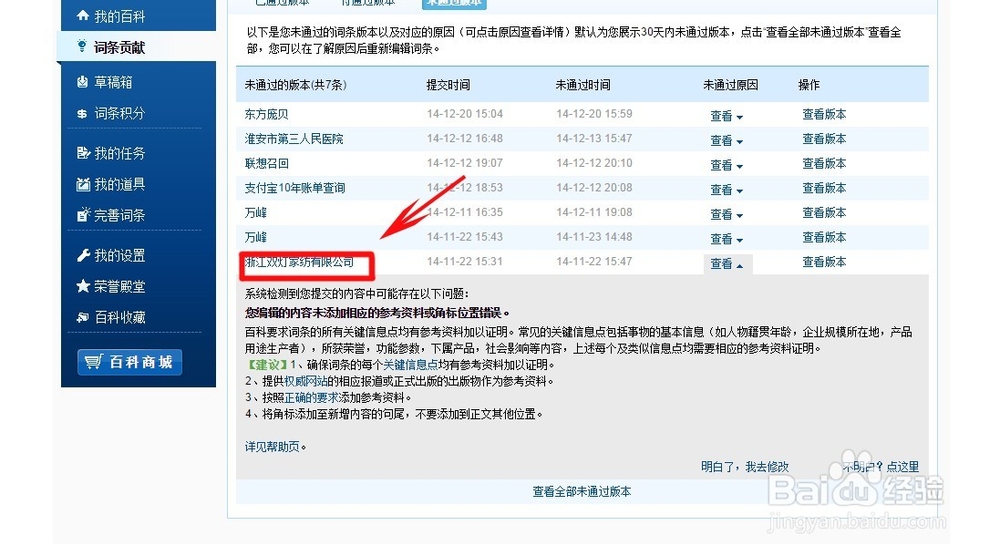Click the 草稿箱 drafts icon
The height and width of the screenshot is (556, 1000).
click(x=82, y=82)
